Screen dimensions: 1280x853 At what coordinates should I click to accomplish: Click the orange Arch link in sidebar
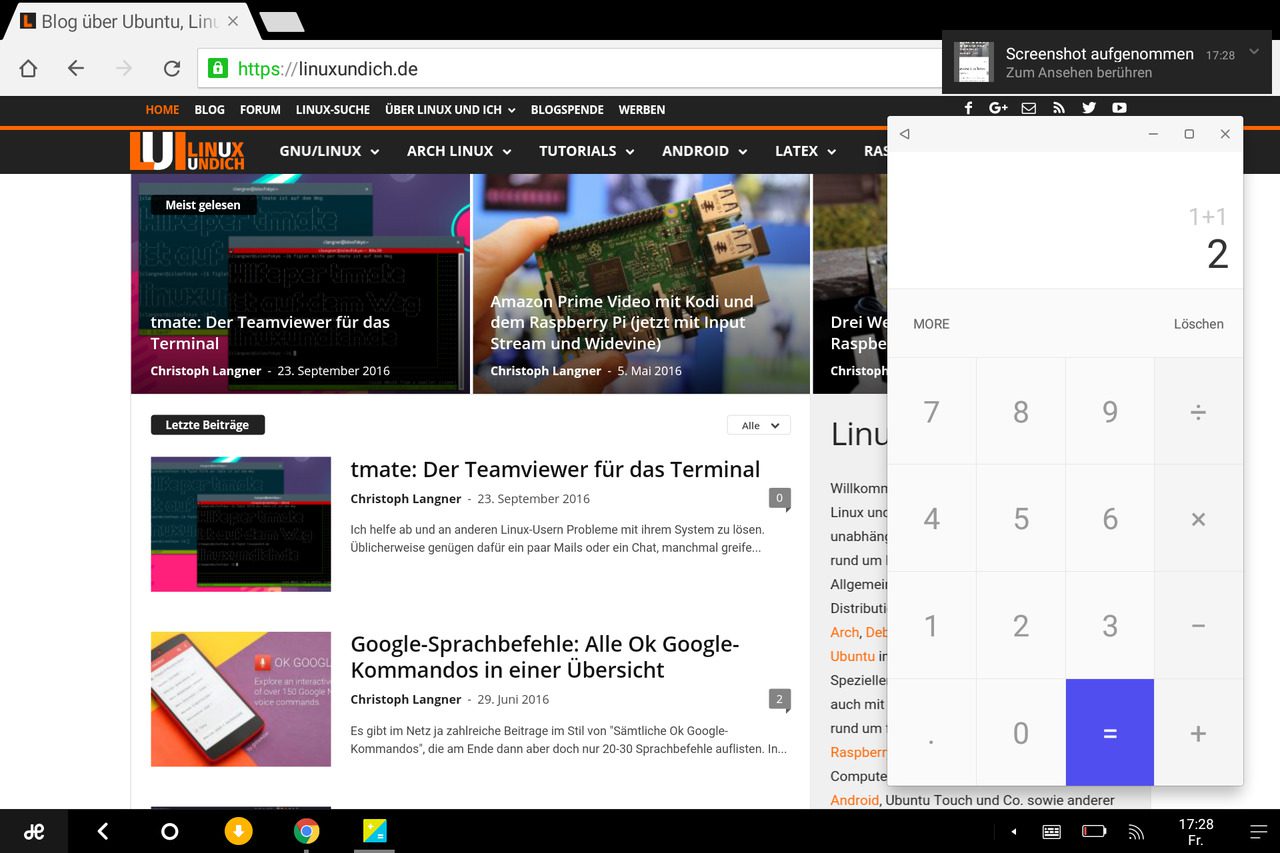pyautogui.click(x=844, y=632)
